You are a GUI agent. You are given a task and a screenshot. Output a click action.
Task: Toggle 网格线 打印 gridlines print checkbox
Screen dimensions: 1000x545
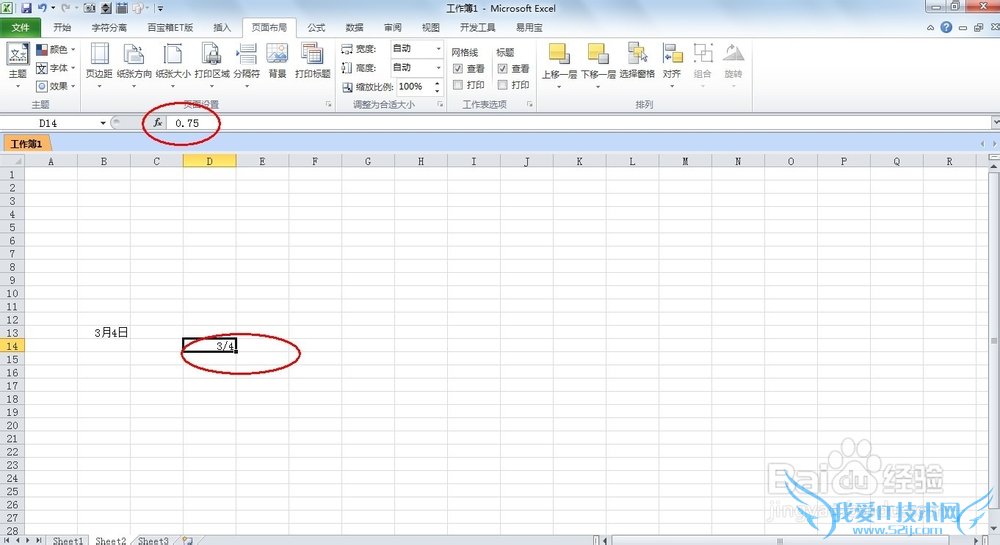tap(458, 85)
